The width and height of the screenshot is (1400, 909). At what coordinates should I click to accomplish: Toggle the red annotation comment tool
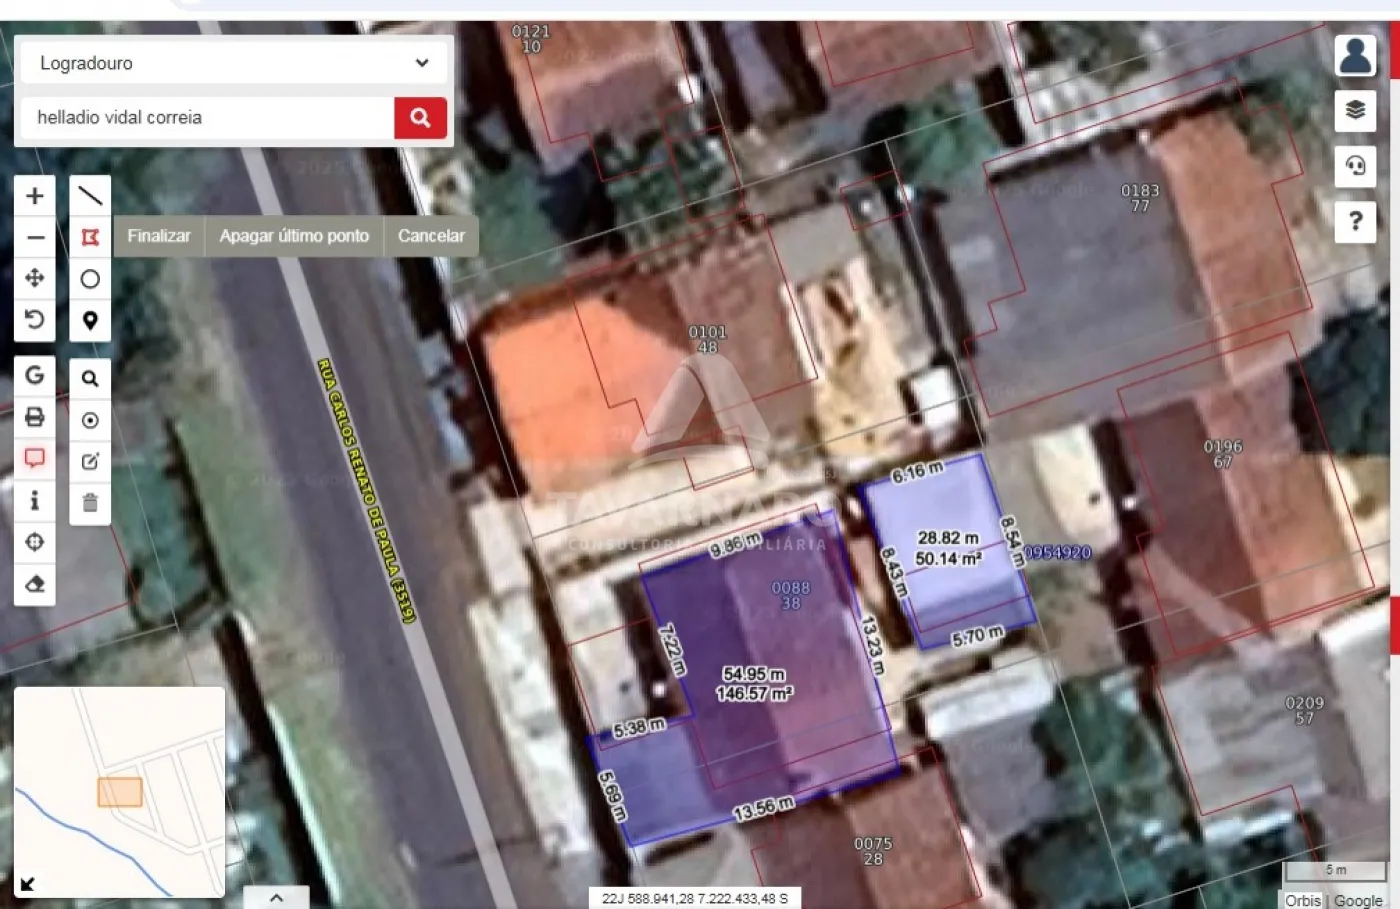[34, 458]
